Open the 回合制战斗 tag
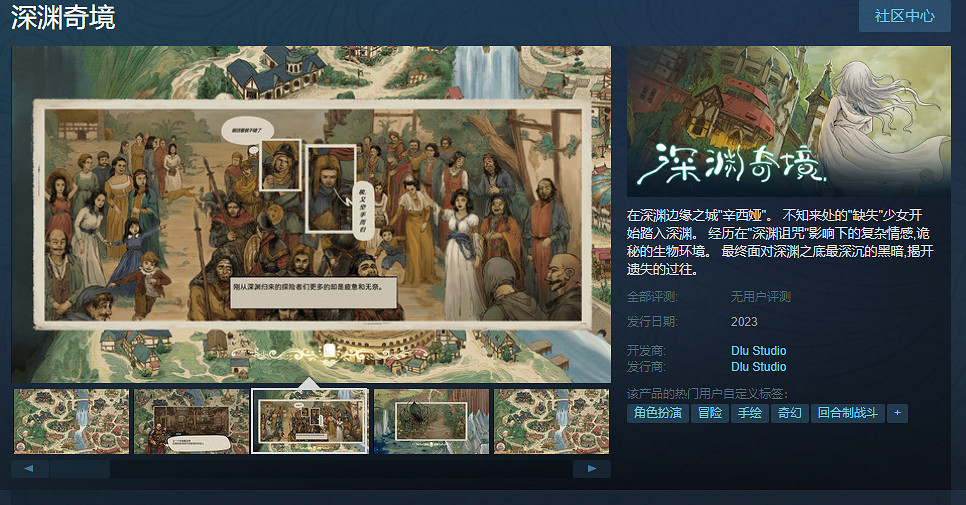Viewport: 966px width, 505px height. 847,413
